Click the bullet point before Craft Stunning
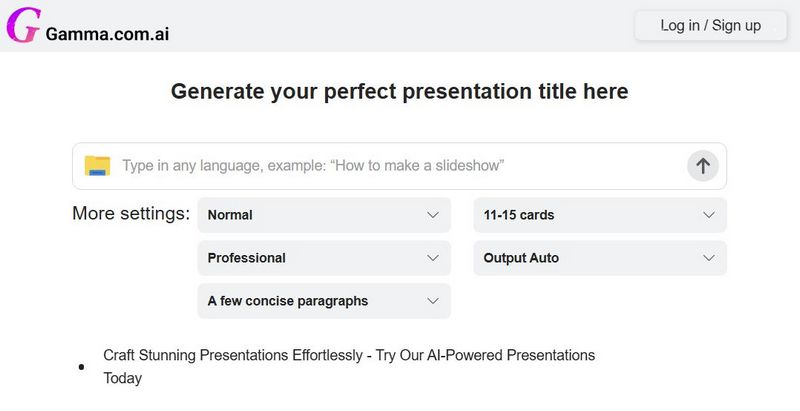The width and height of the screenshot is (800, 411). coord(81,367)
